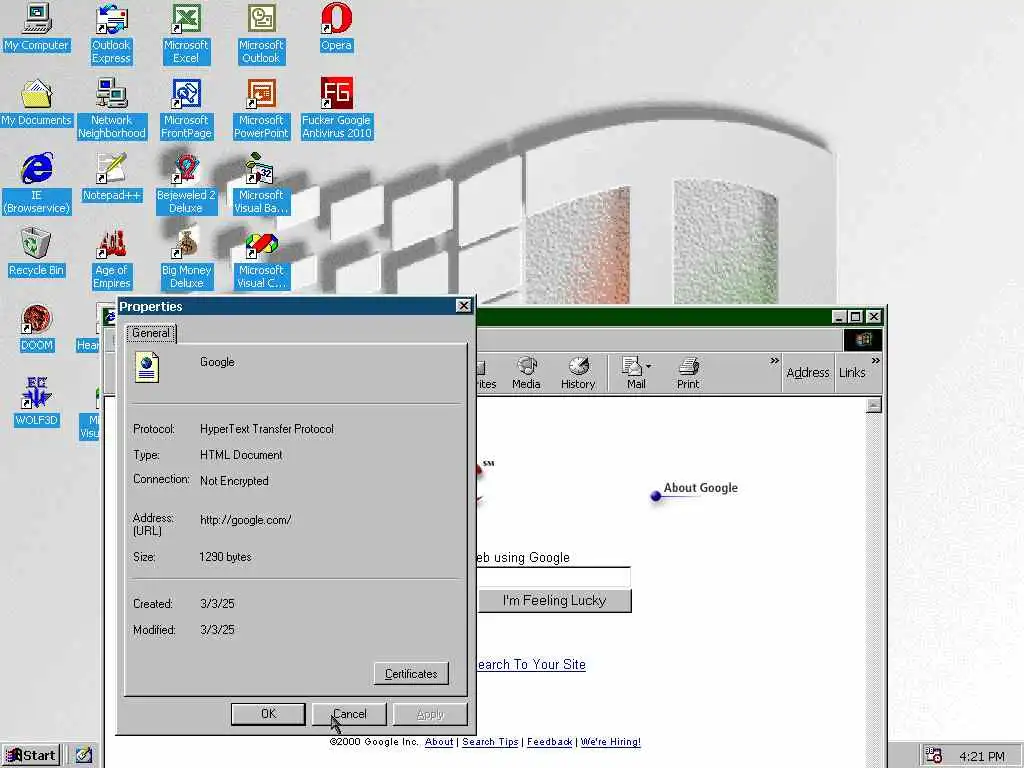Screen dimensions: 1024x768
Task: Expand the Mail button dropdown arrow
Action: (648, 366)
